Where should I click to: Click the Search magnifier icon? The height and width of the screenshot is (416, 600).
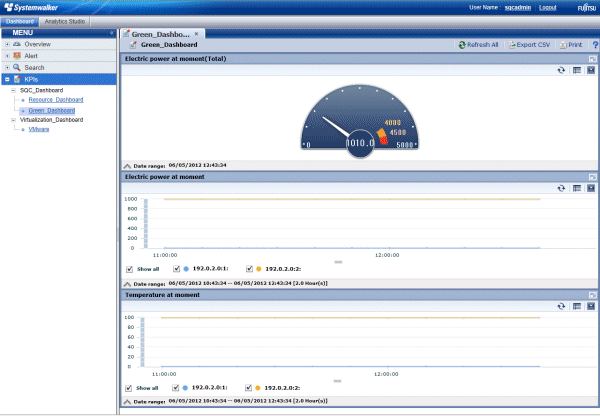(17, 67)
